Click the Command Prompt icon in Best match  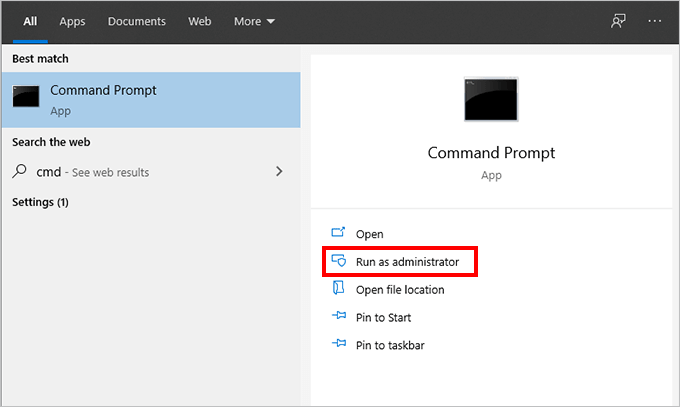tap(26, 96)
